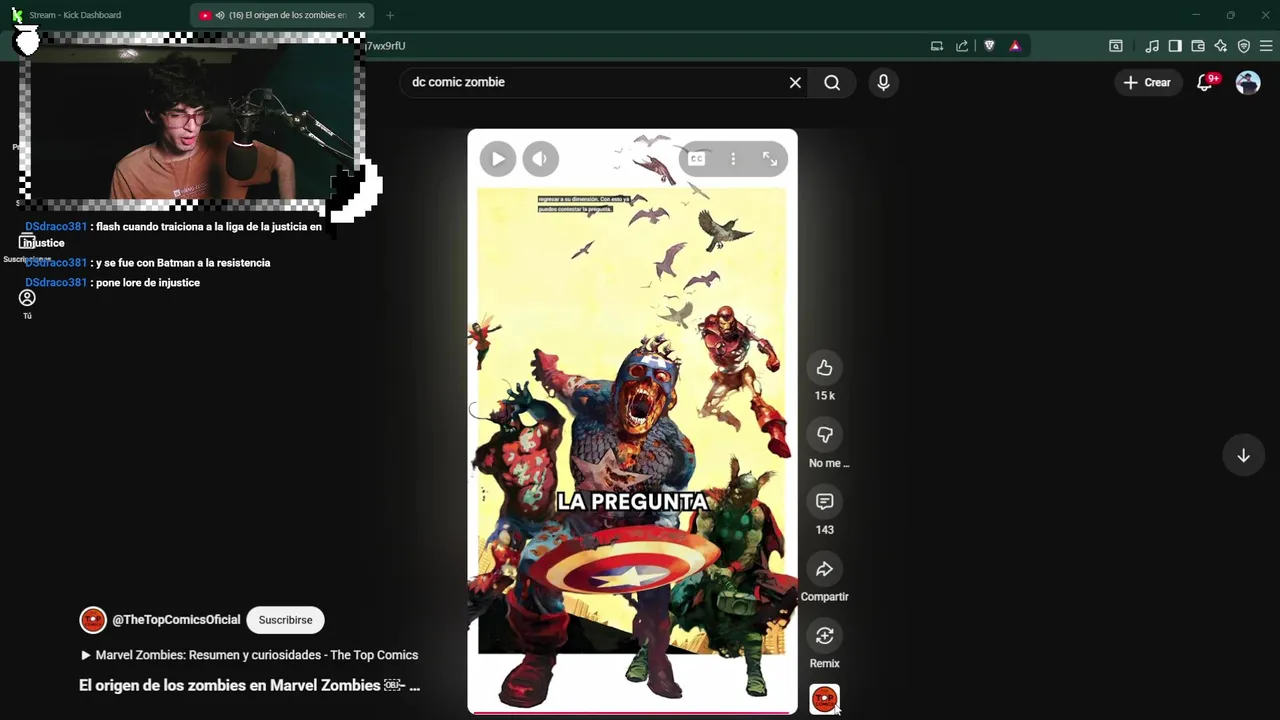Image resolution: width=1280 pixels, height=720 pixels.
Task: Click chat message 'pone lore de injustice'
Action: (148, 283)
